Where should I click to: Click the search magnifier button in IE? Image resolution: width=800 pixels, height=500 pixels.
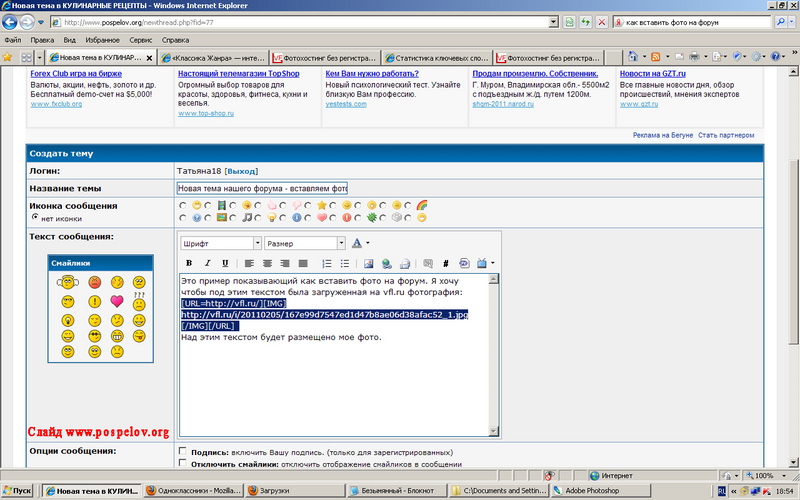click(781, 22)
